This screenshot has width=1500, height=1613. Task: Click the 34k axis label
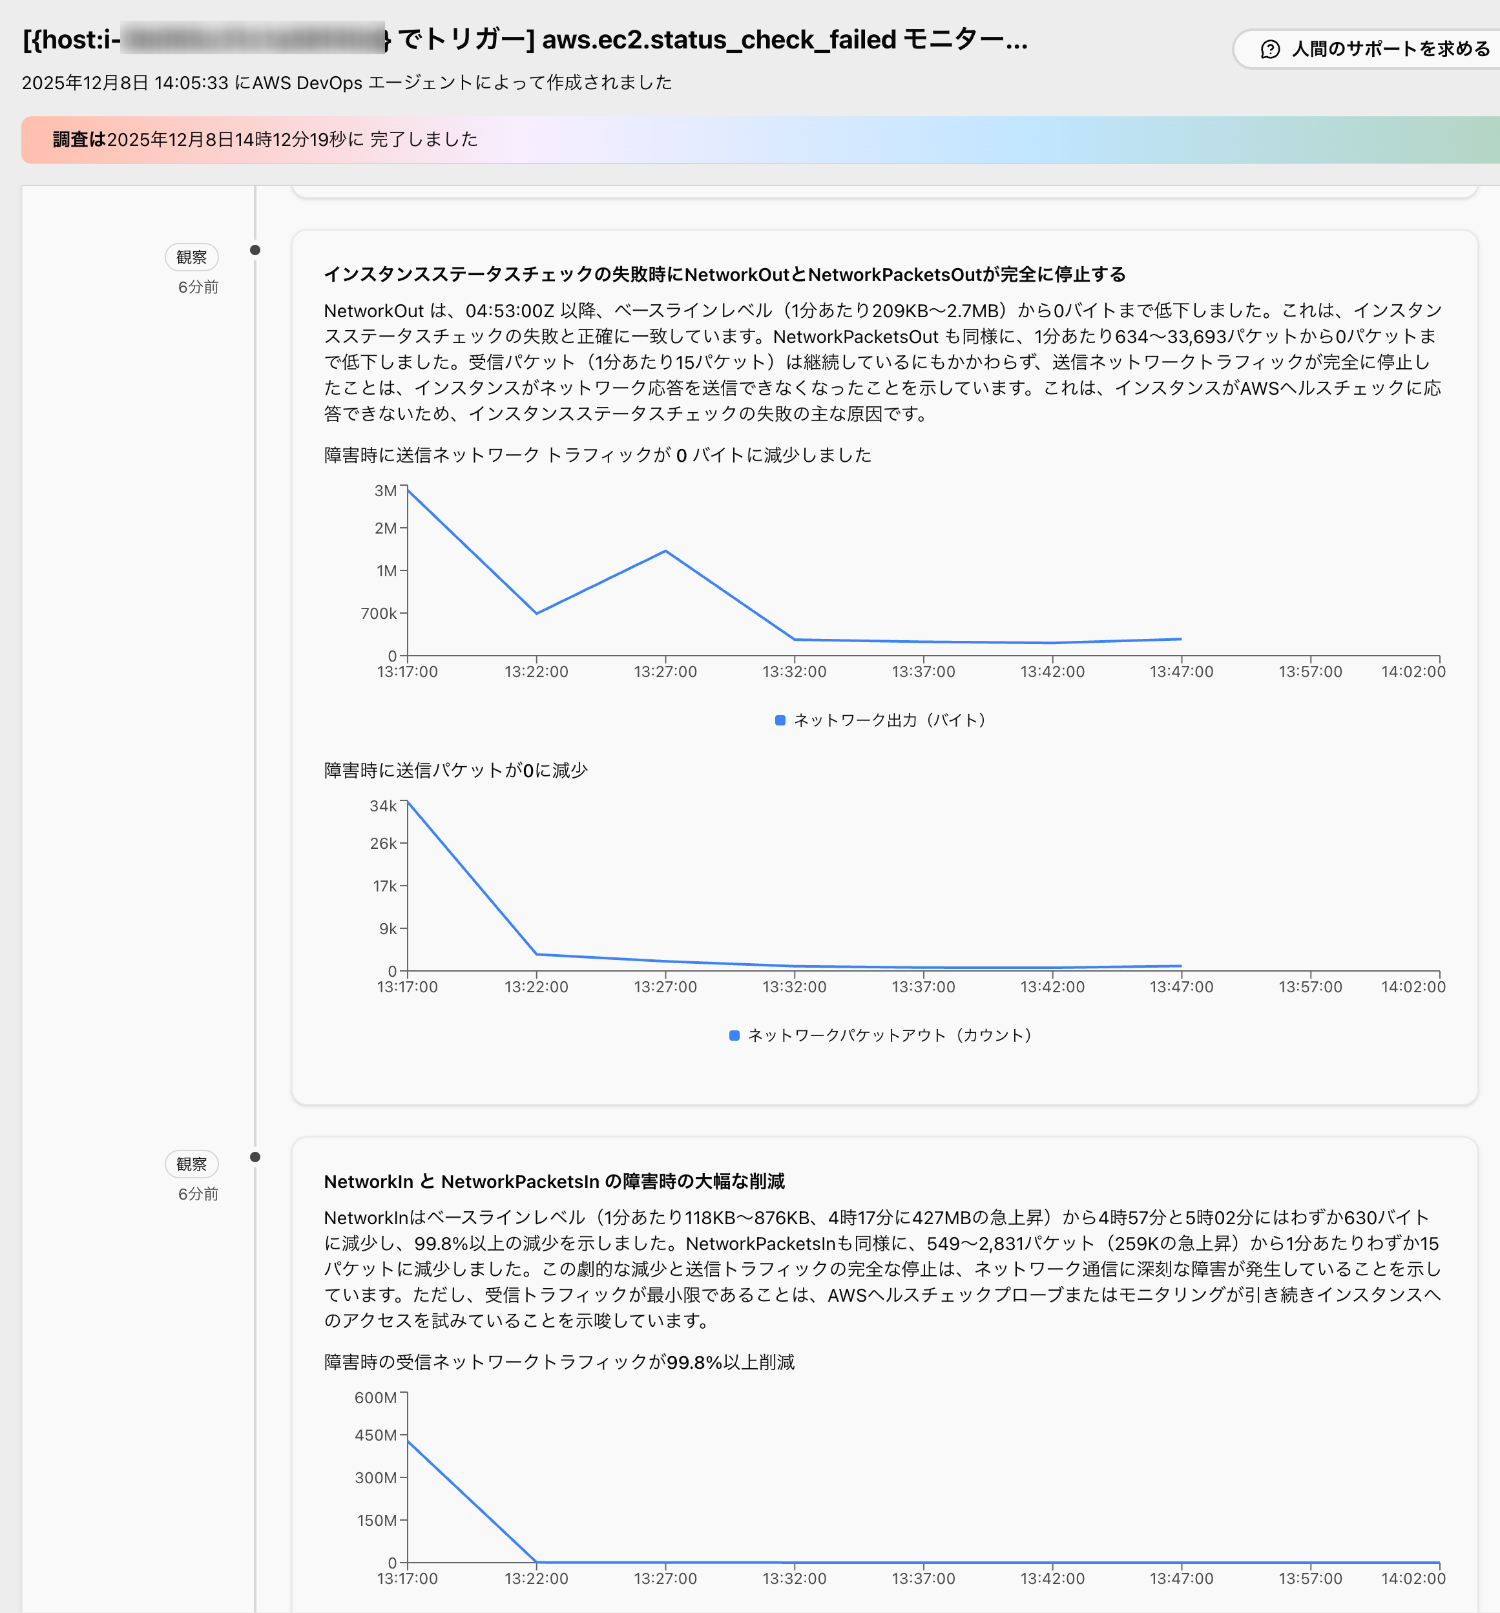[x=383, y=806]
